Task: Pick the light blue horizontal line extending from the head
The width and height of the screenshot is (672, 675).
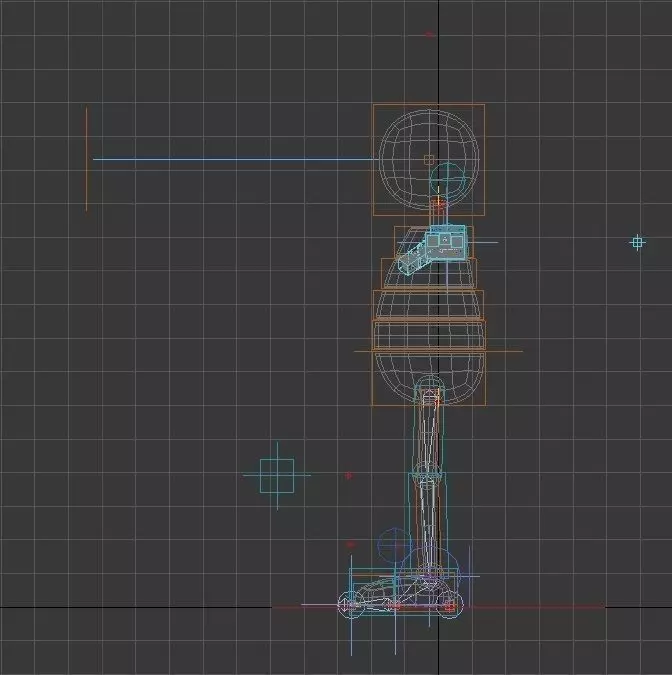Action: tap(233, 159)
